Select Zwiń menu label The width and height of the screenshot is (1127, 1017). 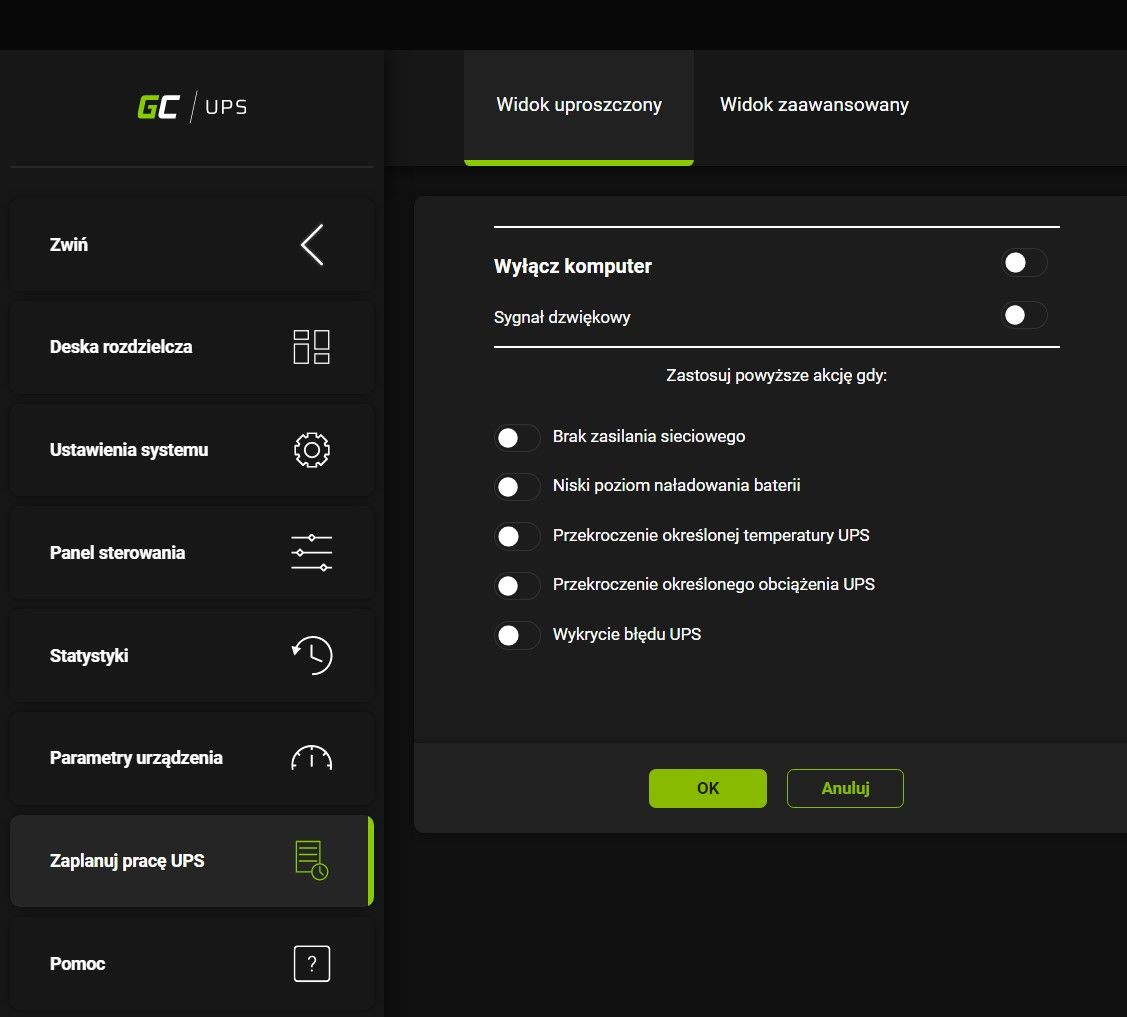click(68, 244)
